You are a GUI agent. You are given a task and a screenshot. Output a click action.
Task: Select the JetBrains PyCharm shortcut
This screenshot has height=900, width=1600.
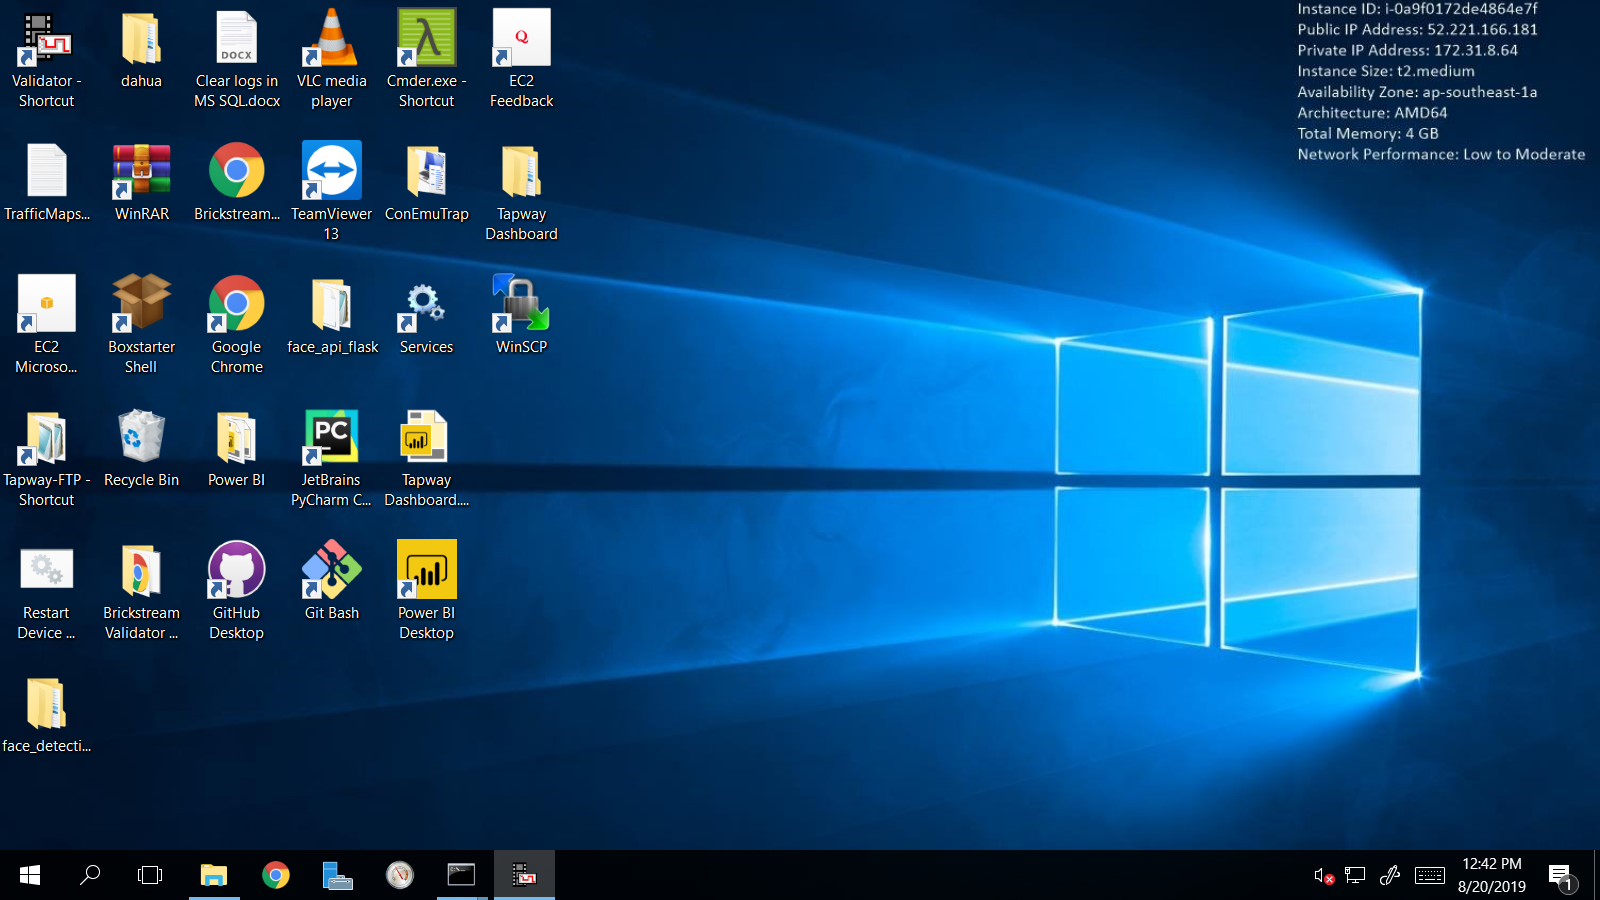click(332, 459)
